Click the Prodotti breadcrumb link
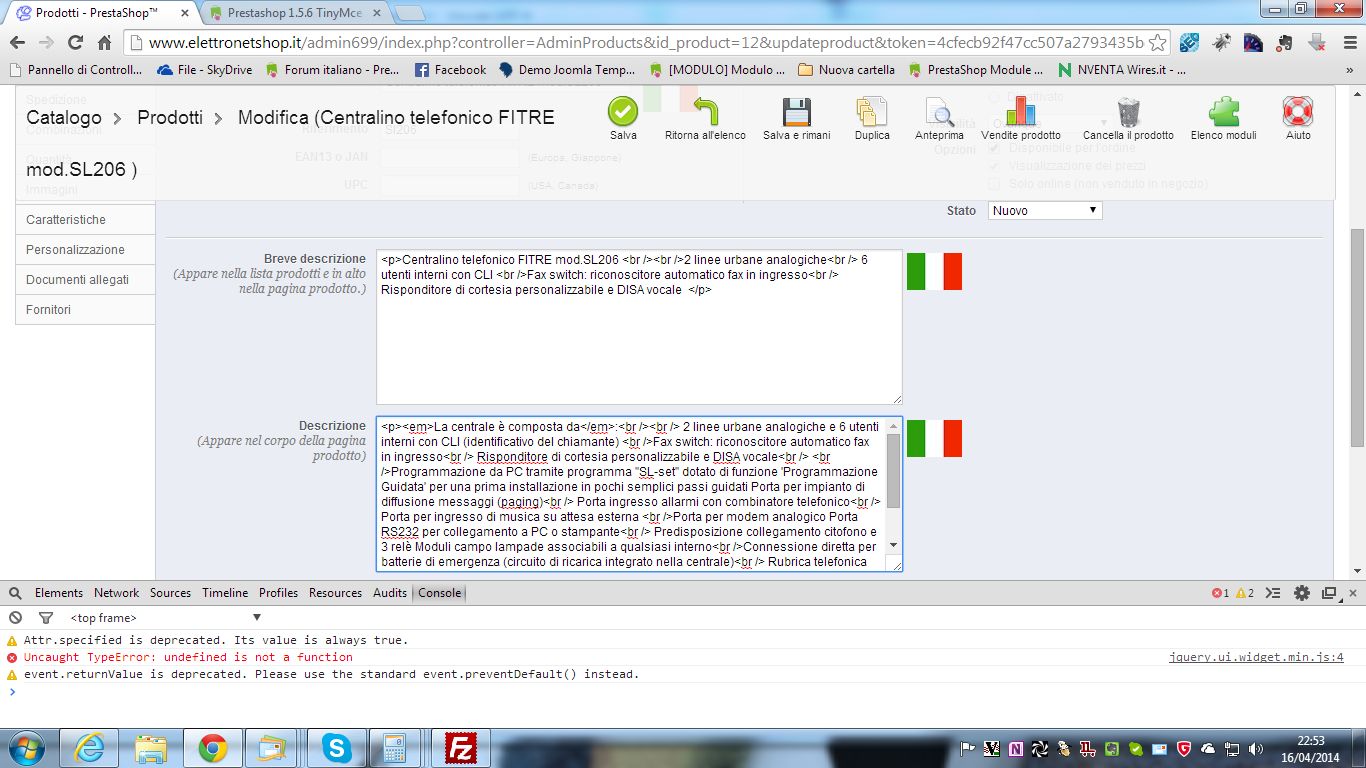Image resolution: width=1366 pixels, height=768 pixels. (x=170, y=118)
